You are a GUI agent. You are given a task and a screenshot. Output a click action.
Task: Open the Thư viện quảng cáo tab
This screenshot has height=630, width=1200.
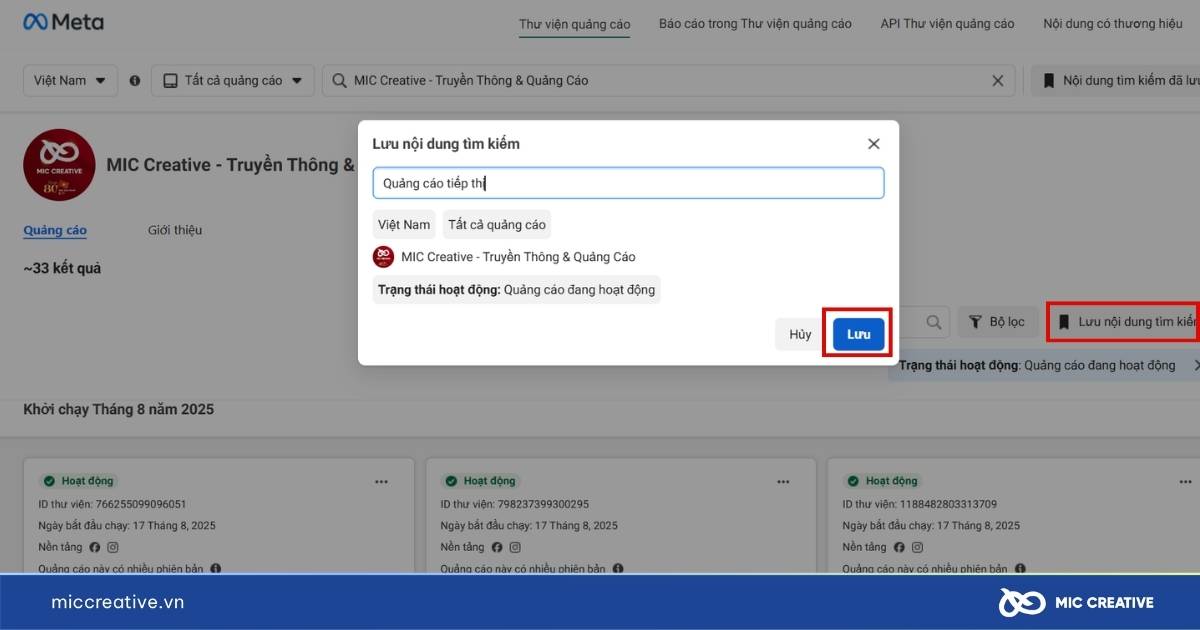click(574, 23)
